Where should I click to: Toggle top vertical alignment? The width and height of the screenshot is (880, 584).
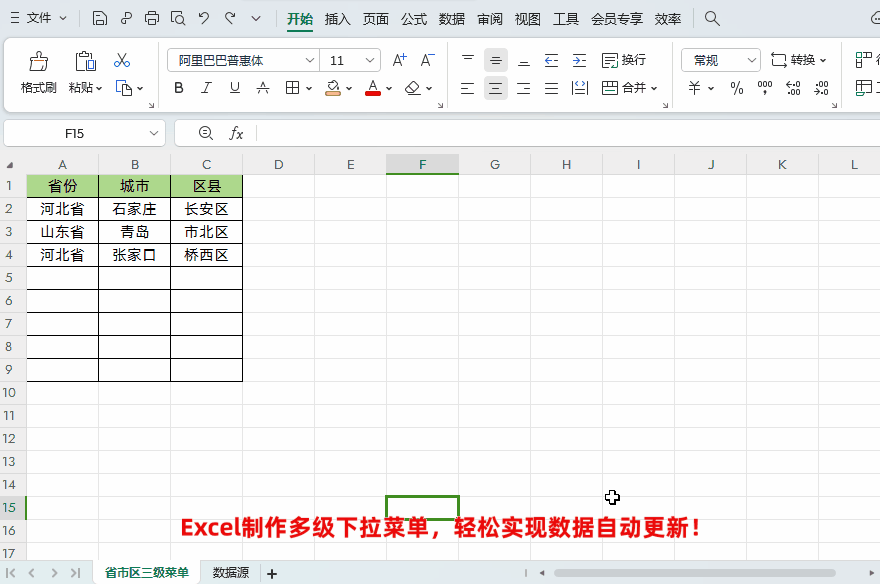pyautogui.click(x=468, y=60)
